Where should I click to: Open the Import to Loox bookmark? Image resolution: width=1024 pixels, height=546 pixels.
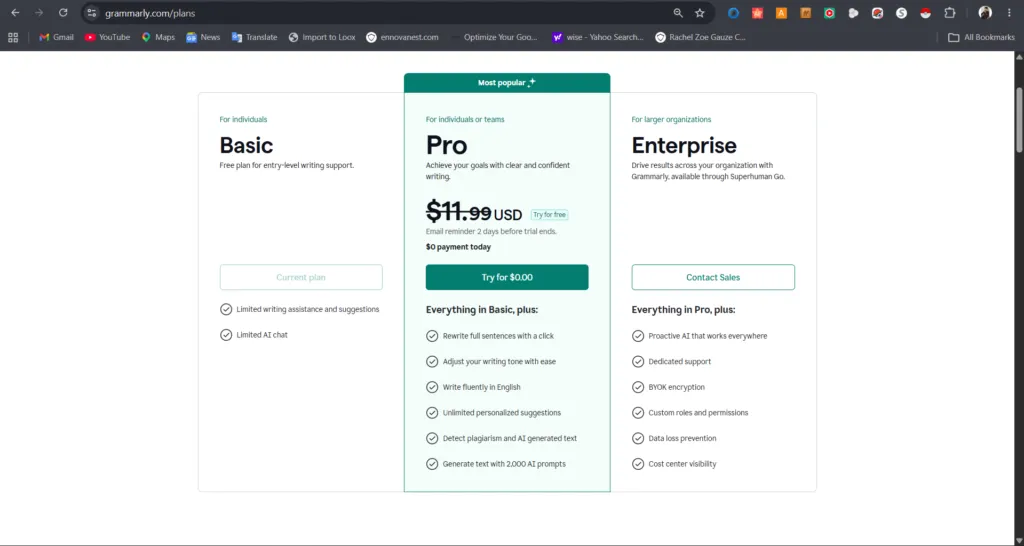[322, 37]
